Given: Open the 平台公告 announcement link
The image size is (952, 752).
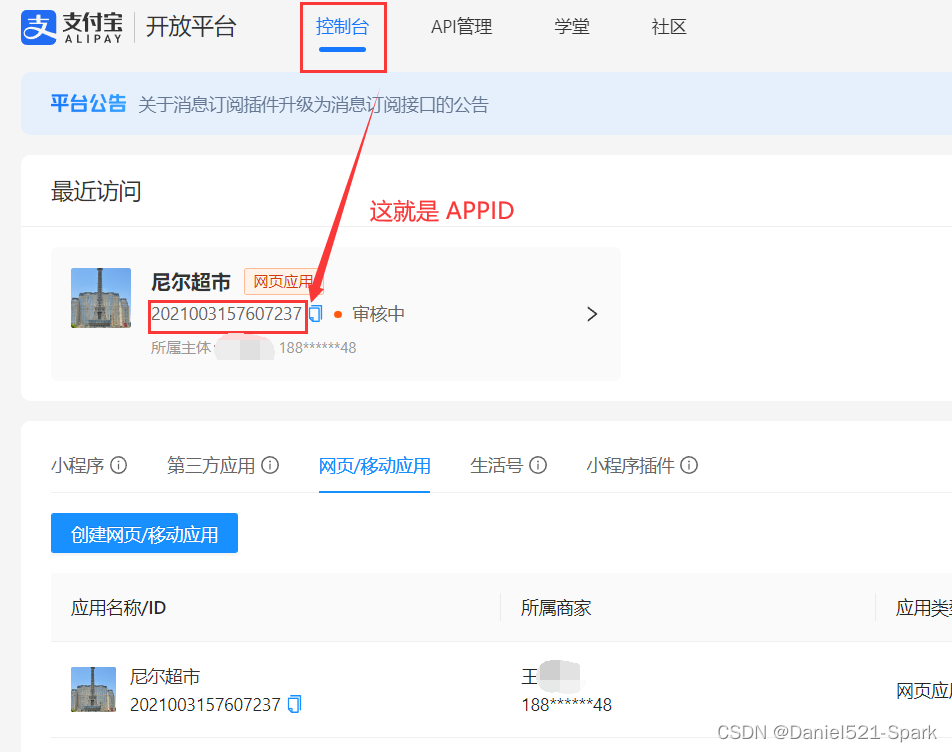Looking at the screenshot, I should [88, 102].
